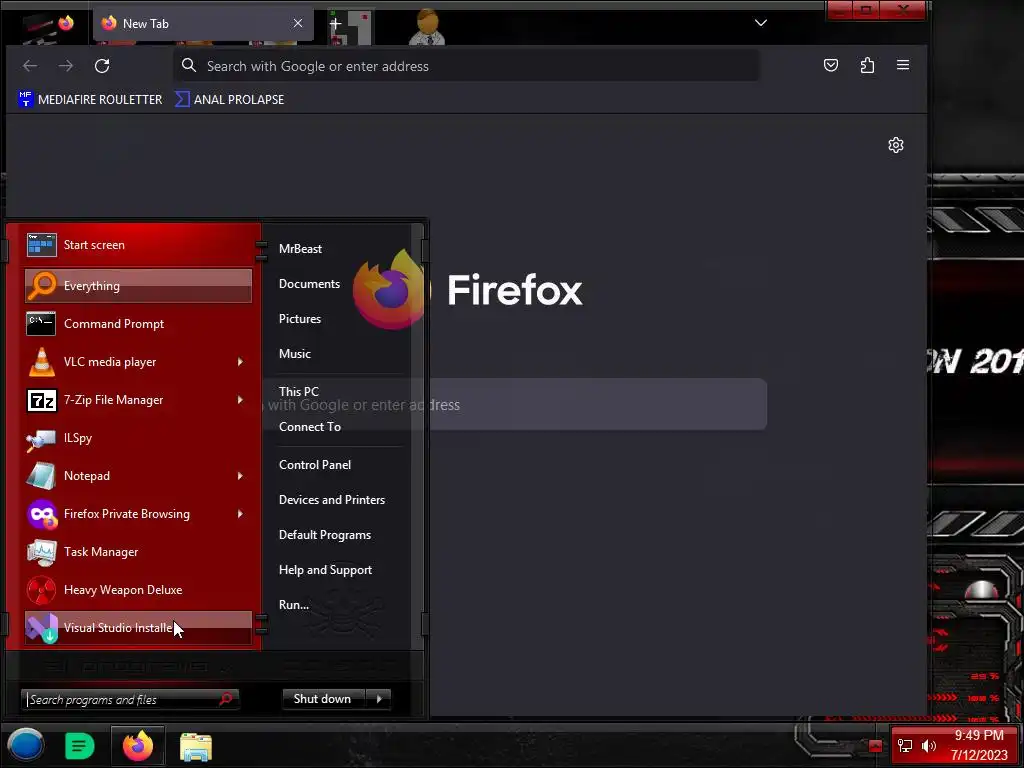The image size is (1024, 768).
Task: Click the Firefox address bar
Action: pyautogui.click(x=466, y=66)
